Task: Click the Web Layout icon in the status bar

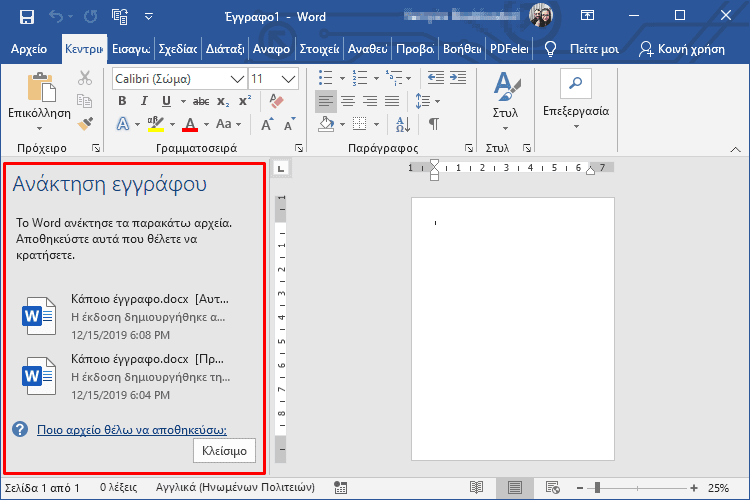Action: pyautogui.click(x=552, y=488)
